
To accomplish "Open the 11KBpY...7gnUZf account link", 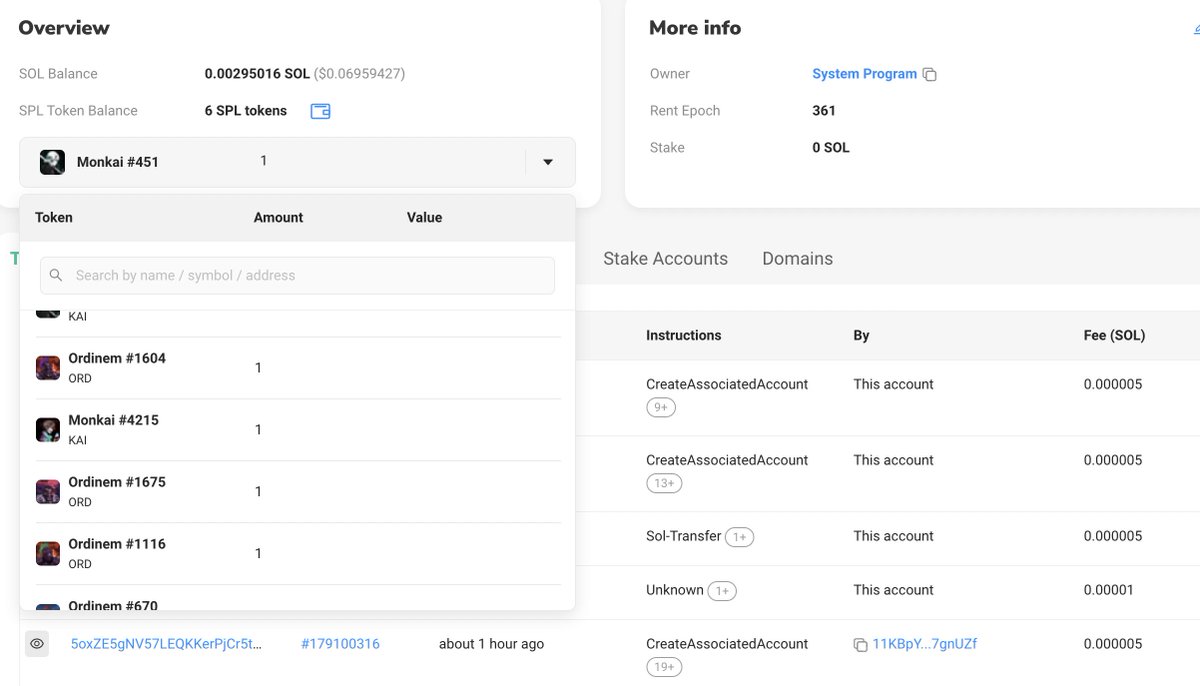I will (x=925, y=644).
